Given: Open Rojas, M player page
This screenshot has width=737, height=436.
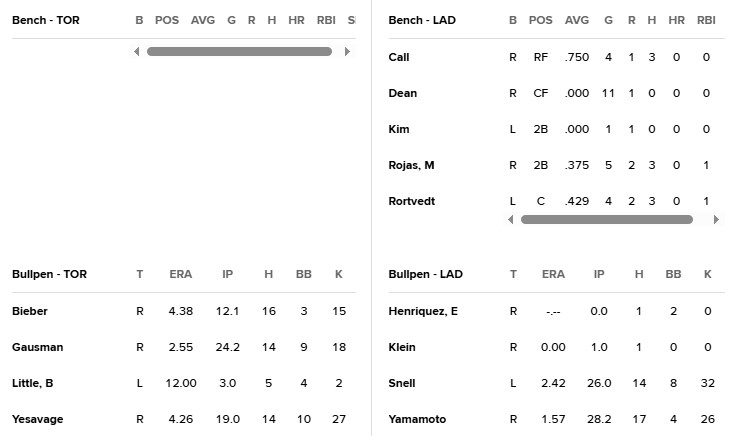Looking at the screenshot, I should pos(411,165).
